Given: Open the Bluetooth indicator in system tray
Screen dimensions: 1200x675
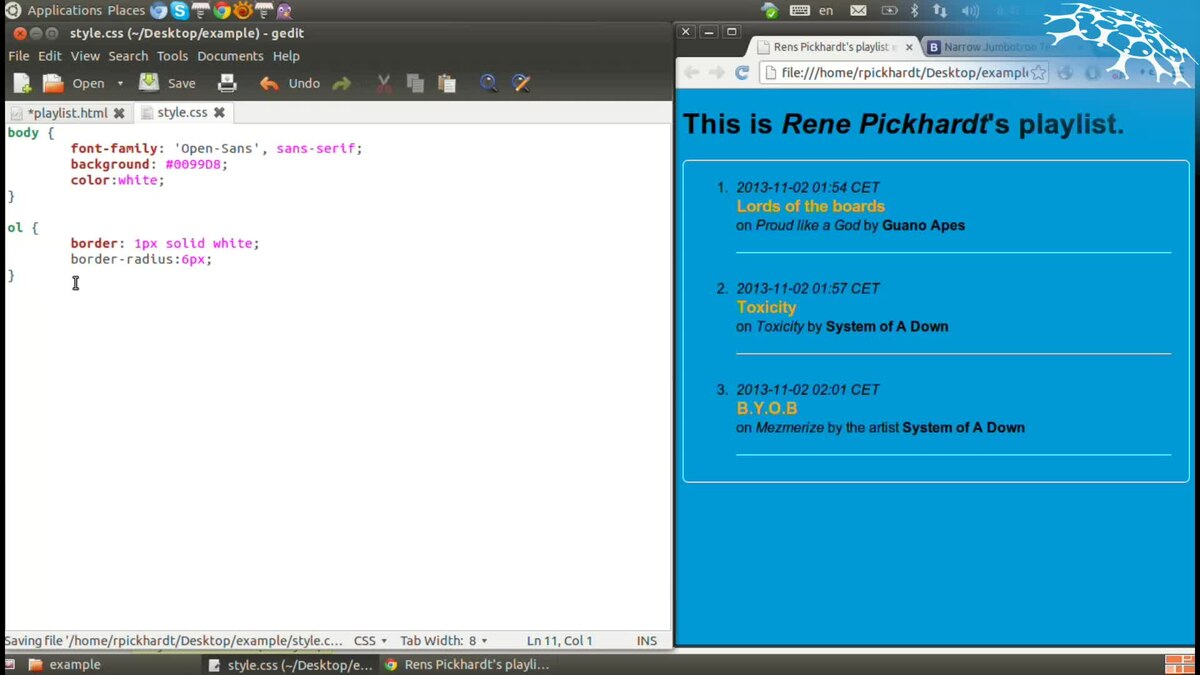Looking at the screenshot, I should pos(913,11).
